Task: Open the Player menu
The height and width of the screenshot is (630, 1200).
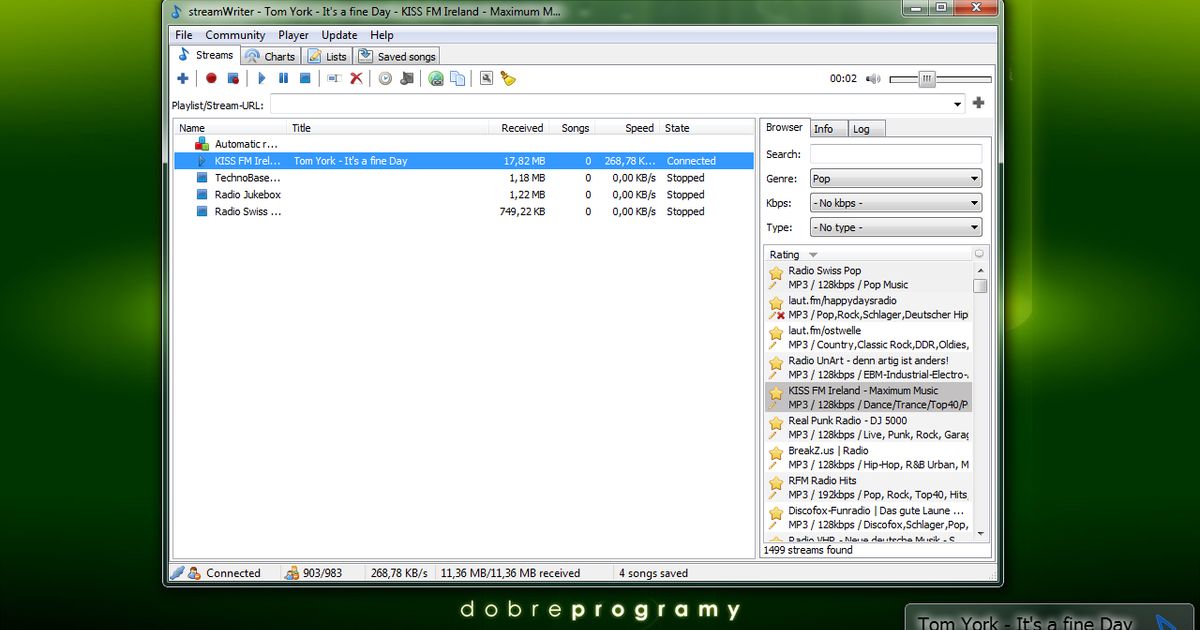Action: 293,35
